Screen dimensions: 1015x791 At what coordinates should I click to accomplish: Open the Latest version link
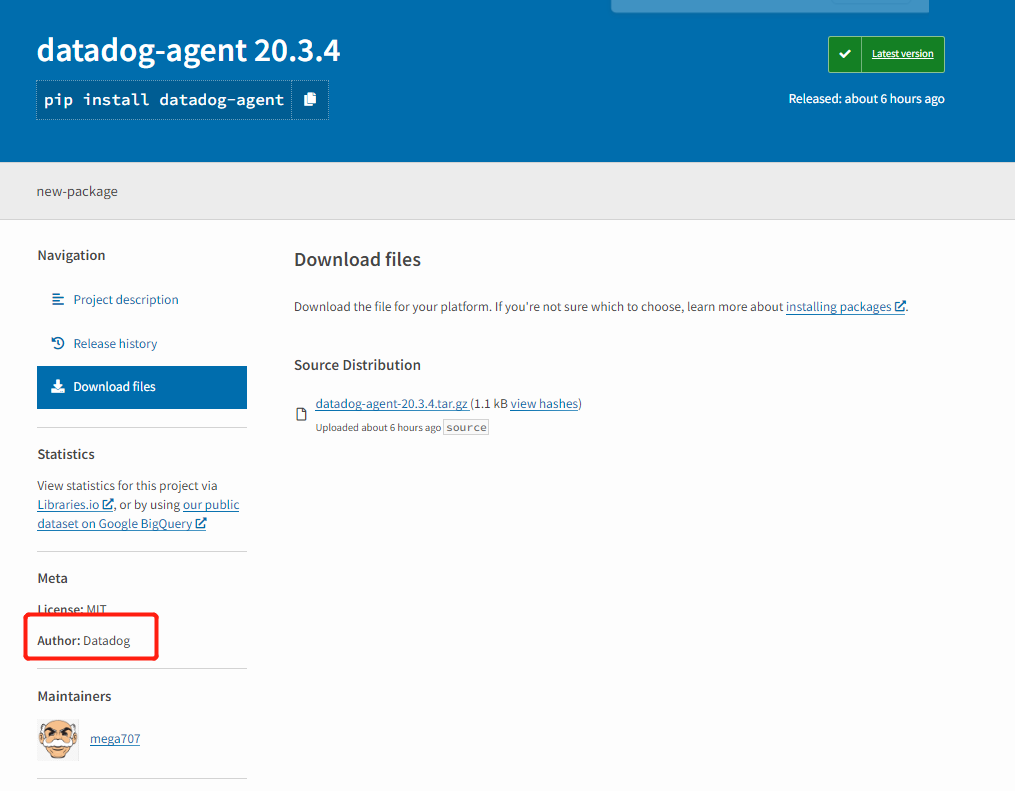(x=902, y=54)
